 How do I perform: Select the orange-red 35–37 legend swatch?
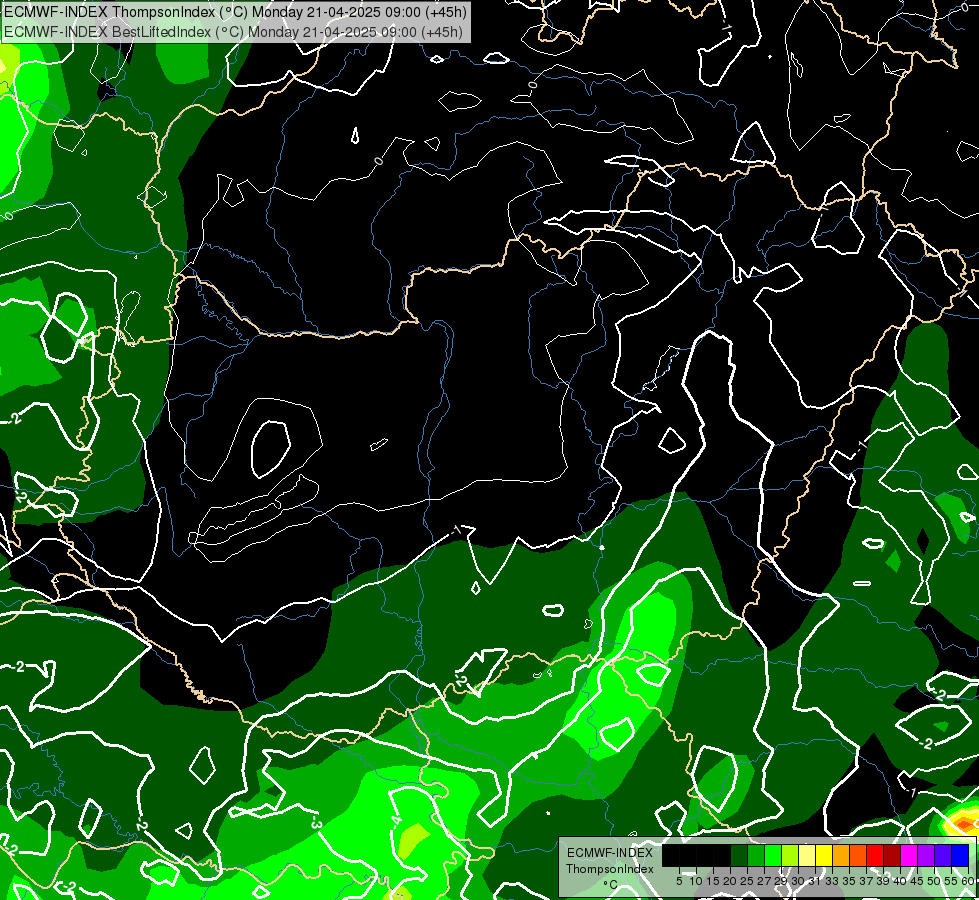coord(858,855)
